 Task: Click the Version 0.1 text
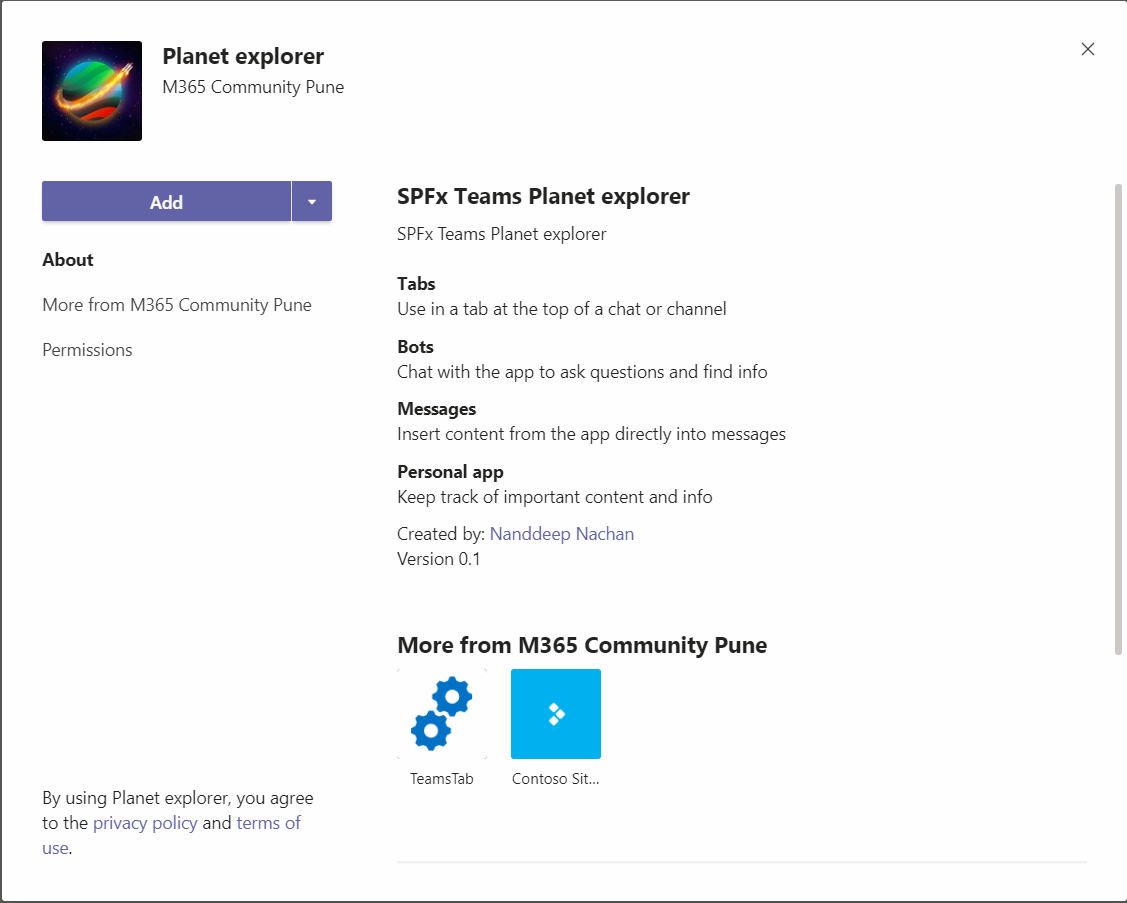pos(439,559)
